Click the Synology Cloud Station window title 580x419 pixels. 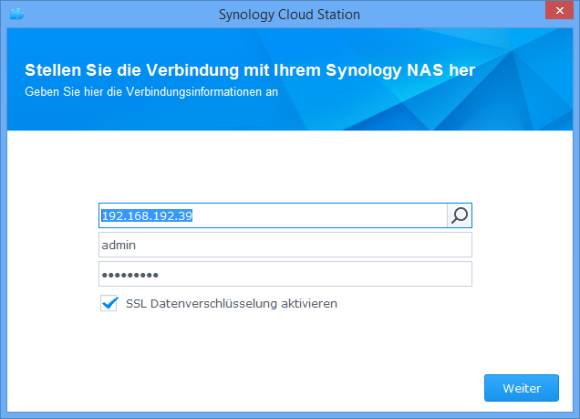tap(289, 14)
